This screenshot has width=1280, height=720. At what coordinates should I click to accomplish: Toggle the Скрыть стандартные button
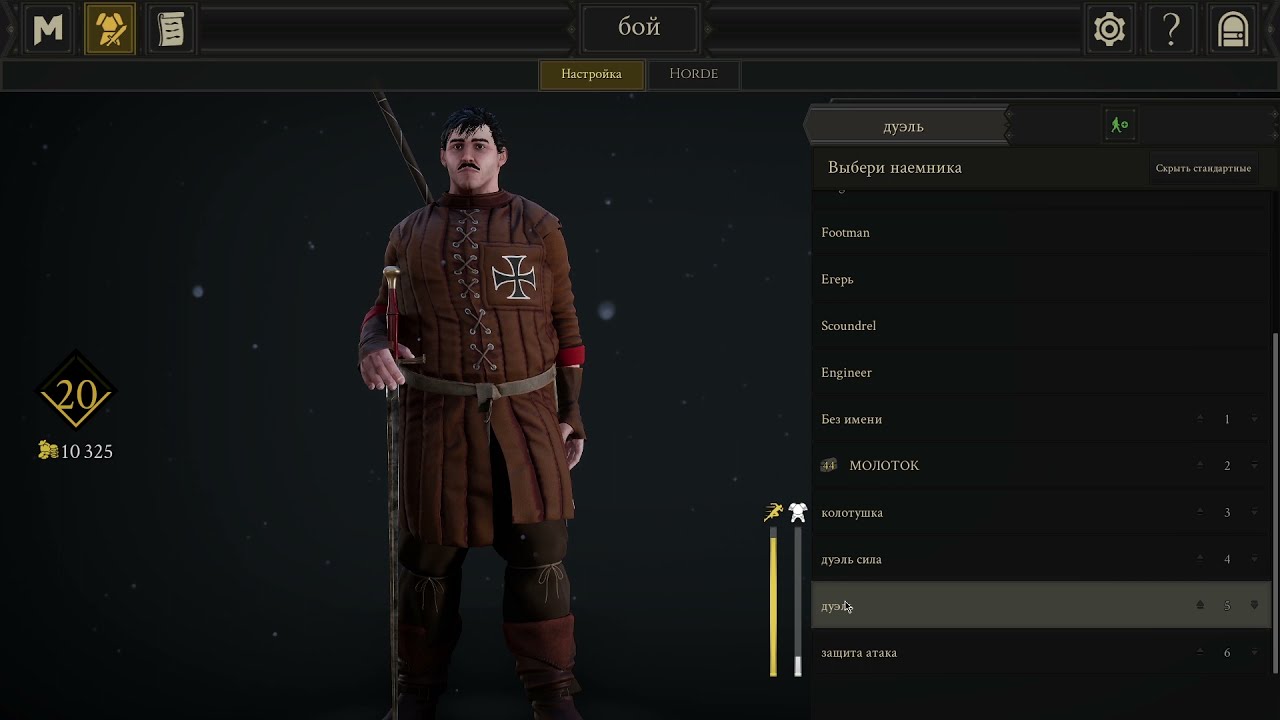(1203, 168)
